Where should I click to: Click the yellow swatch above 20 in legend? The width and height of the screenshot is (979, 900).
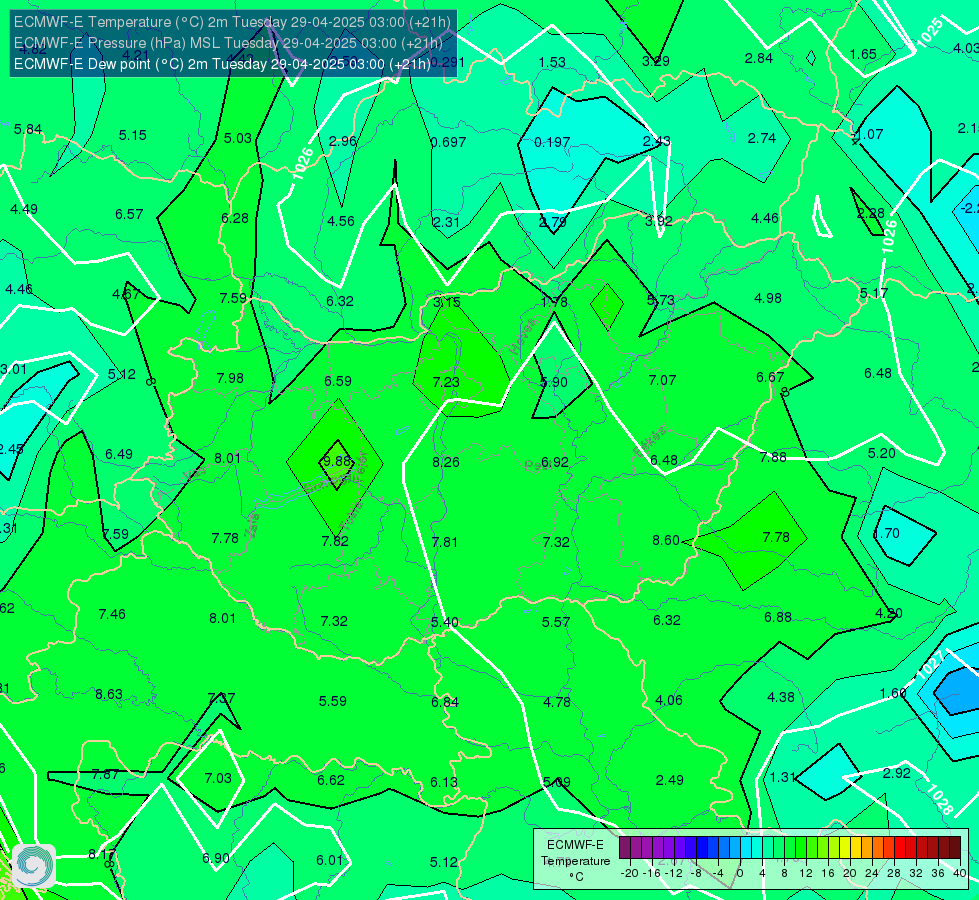point(845,848)
